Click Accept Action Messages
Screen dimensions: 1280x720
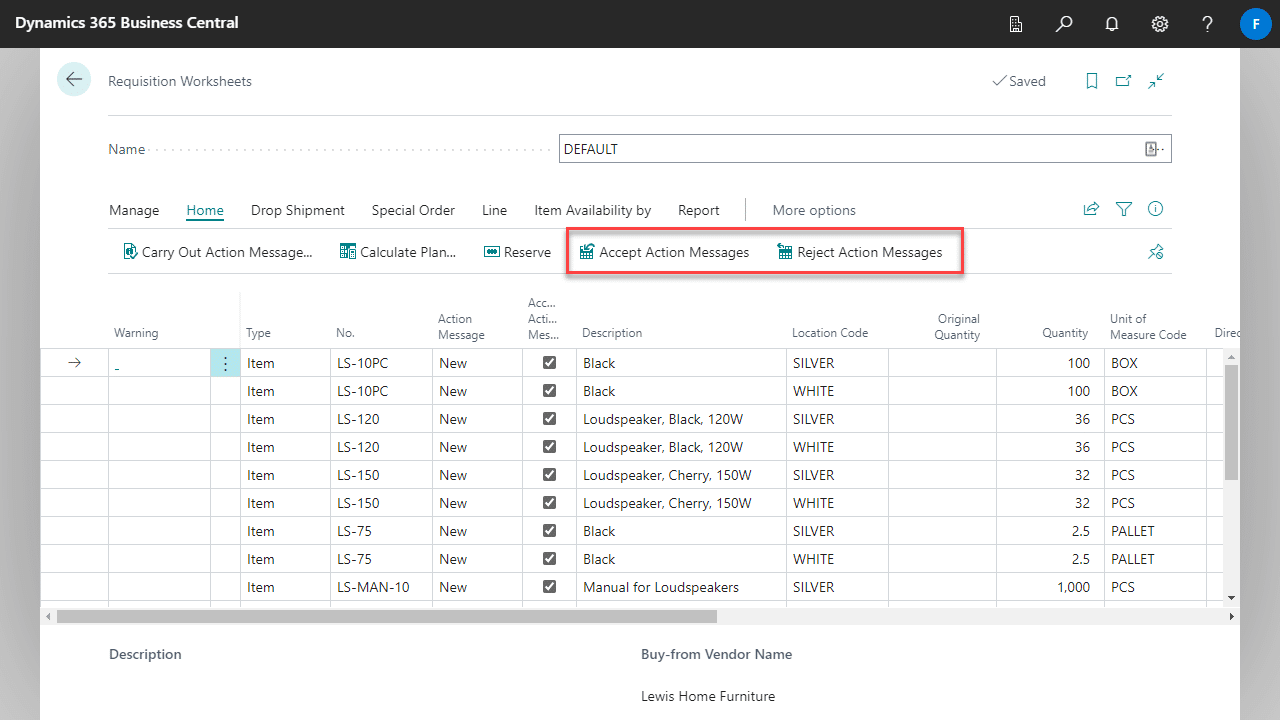click(664, 252)
